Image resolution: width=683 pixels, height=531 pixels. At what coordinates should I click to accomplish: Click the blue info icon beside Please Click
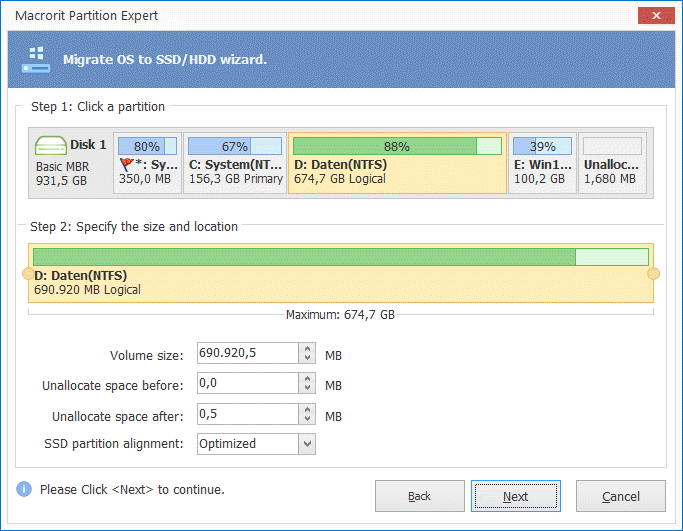[24, 489]
